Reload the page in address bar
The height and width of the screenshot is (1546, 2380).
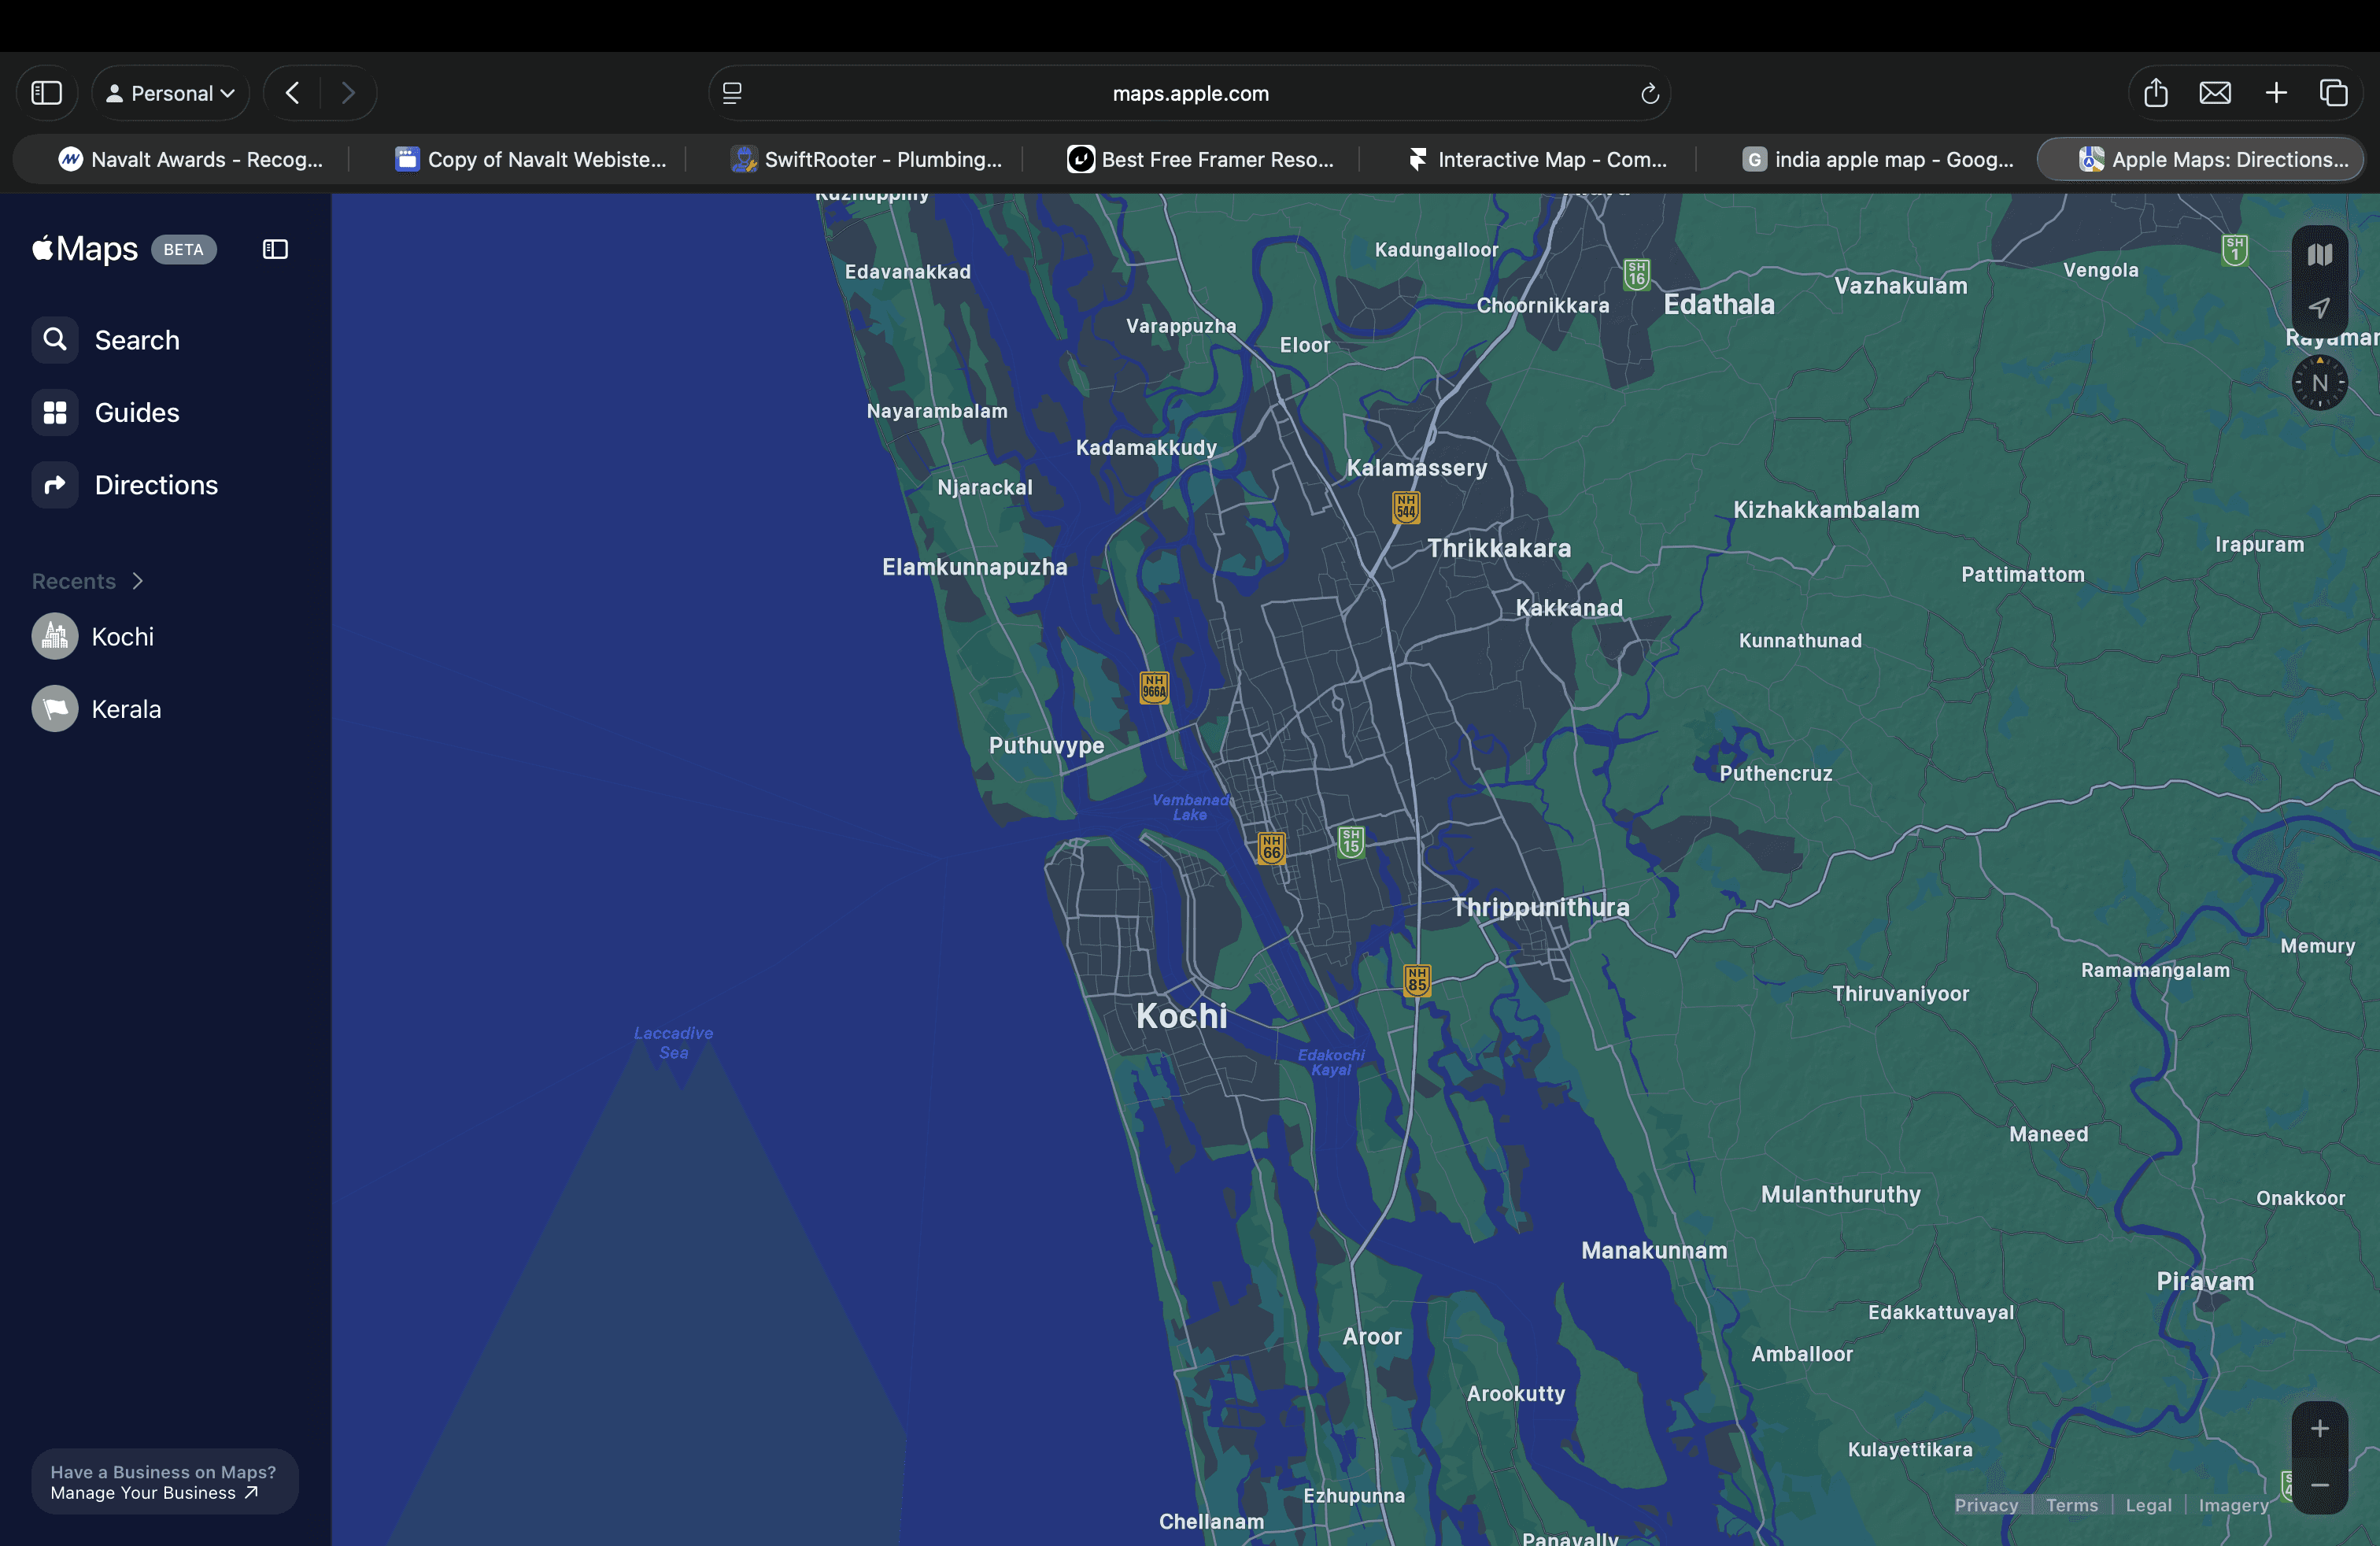click(x=1649, y=94)
